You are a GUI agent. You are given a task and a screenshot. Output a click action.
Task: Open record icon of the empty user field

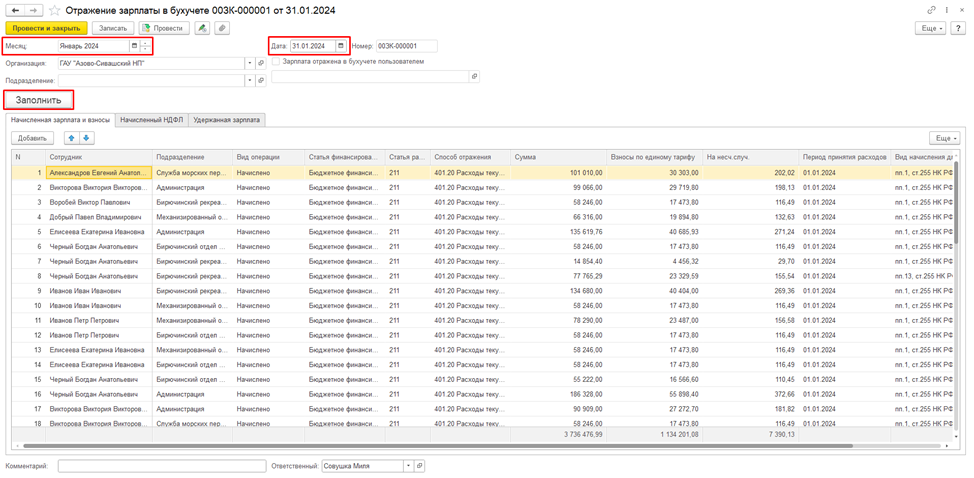[474, 76]
